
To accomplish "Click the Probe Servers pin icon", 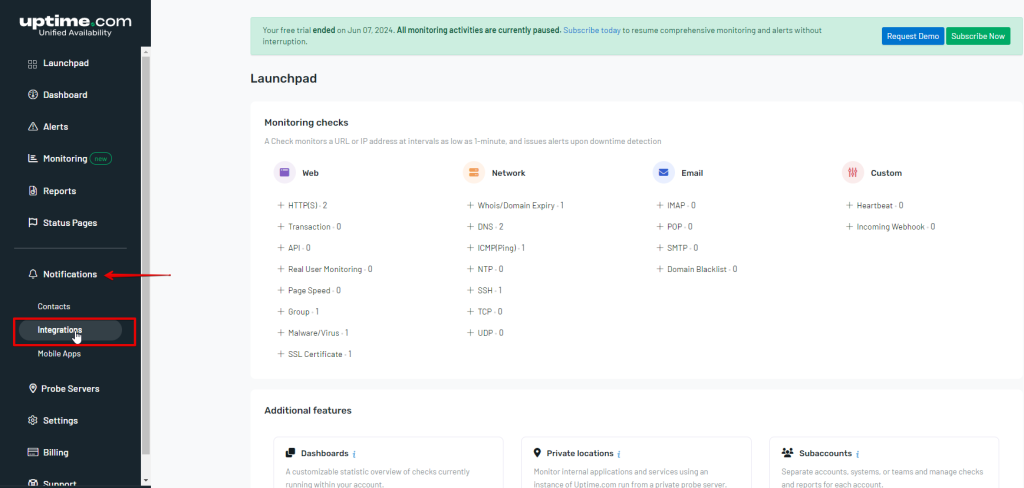I will tap(33, 388).
